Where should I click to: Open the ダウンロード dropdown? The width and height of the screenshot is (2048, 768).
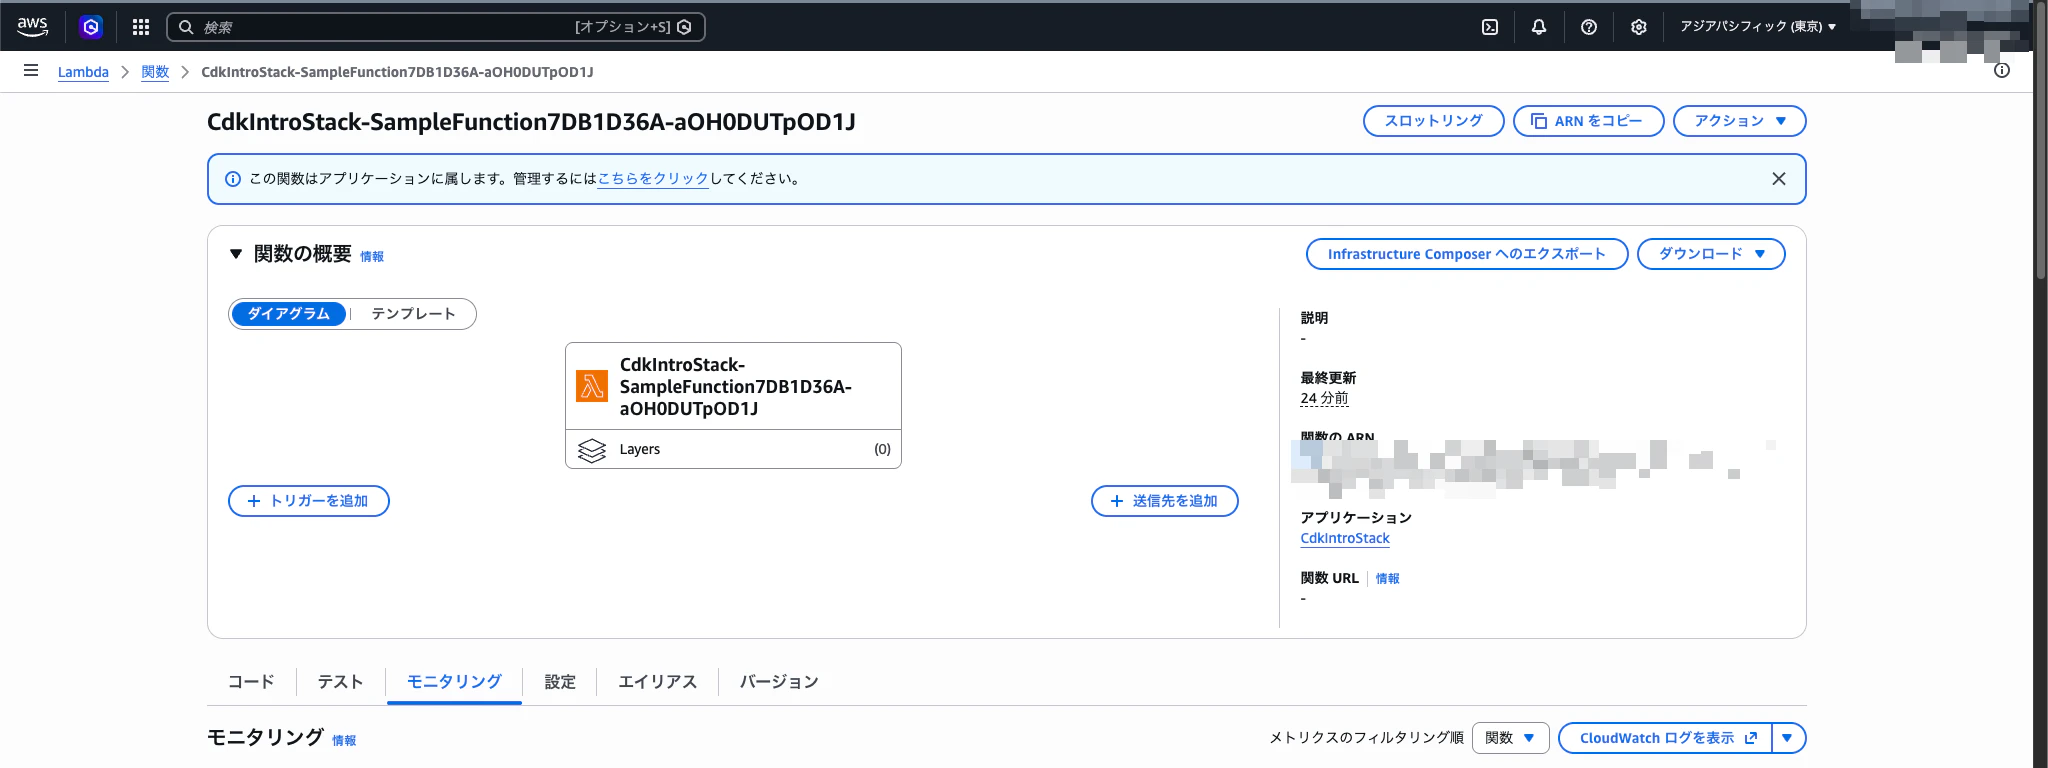(1711, 254)
